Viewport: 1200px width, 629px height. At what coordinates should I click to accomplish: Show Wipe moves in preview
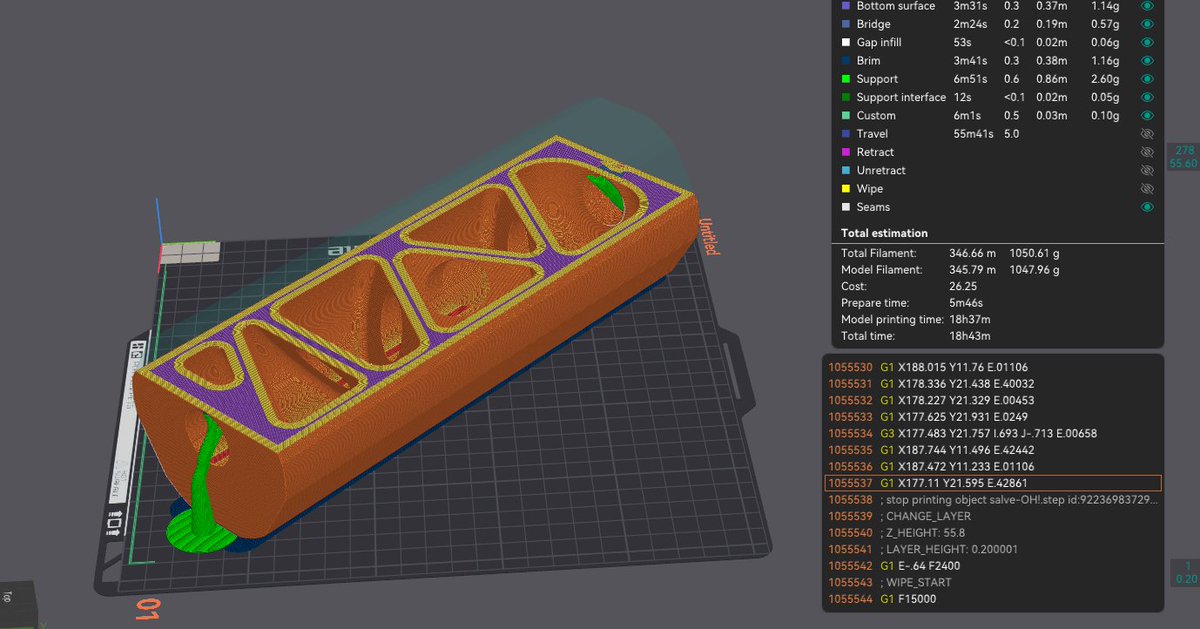(x=1147, y=188)
